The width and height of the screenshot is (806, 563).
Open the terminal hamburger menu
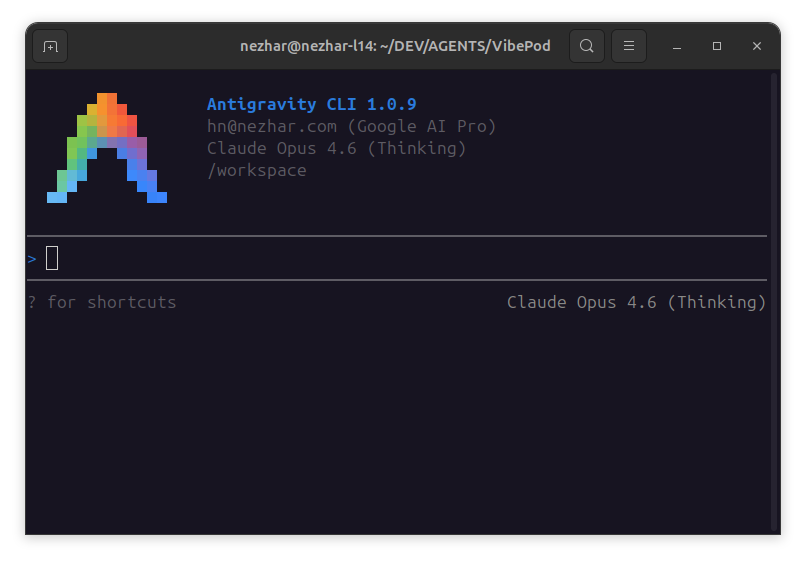pos(629,46)
